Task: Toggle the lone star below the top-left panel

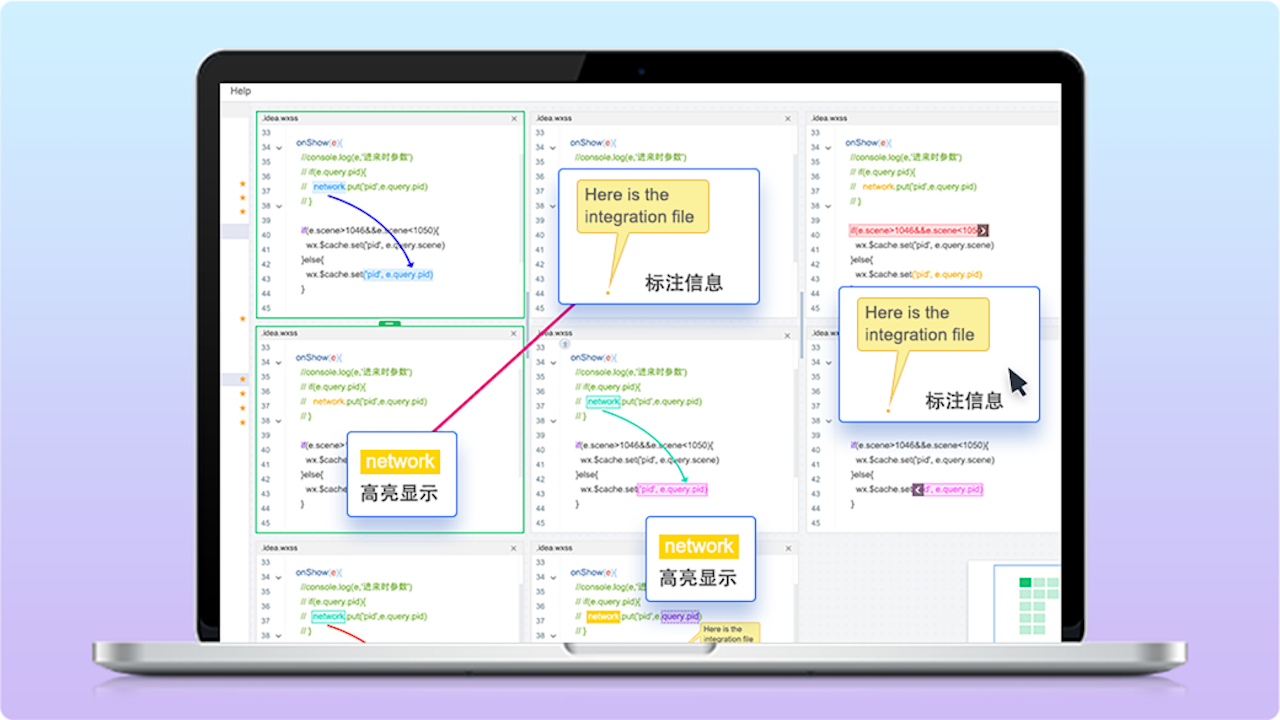Action: click(242, 318)
